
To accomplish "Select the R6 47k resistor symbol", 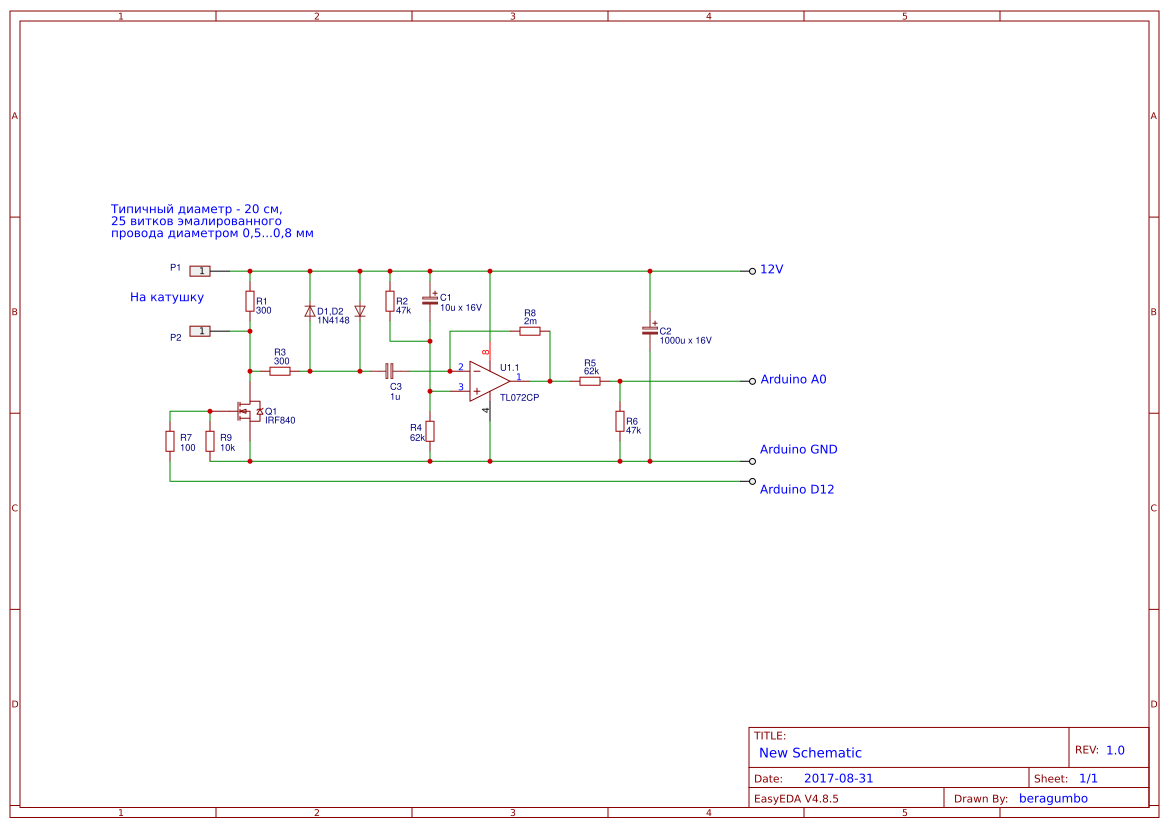I will tap(619, 422).
